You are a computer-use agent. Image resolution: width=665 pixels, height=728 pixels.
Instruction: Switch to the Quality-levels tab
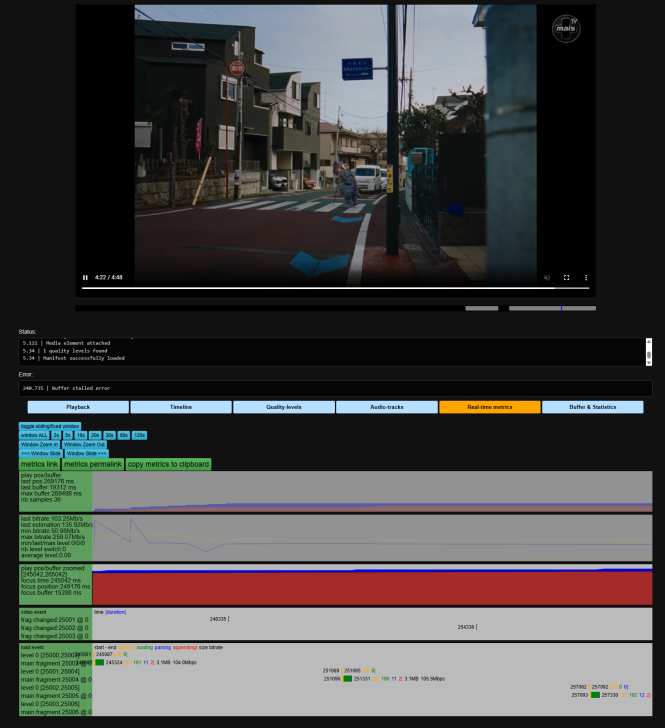pyautogui.click(x=284, y=407)
